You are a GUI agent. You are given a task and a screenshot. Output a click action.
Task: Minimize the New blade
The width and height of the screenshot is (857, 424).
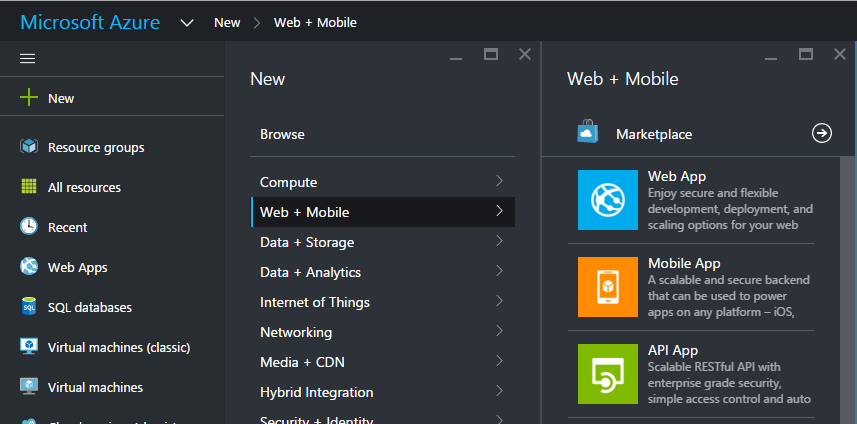[456, 58]
